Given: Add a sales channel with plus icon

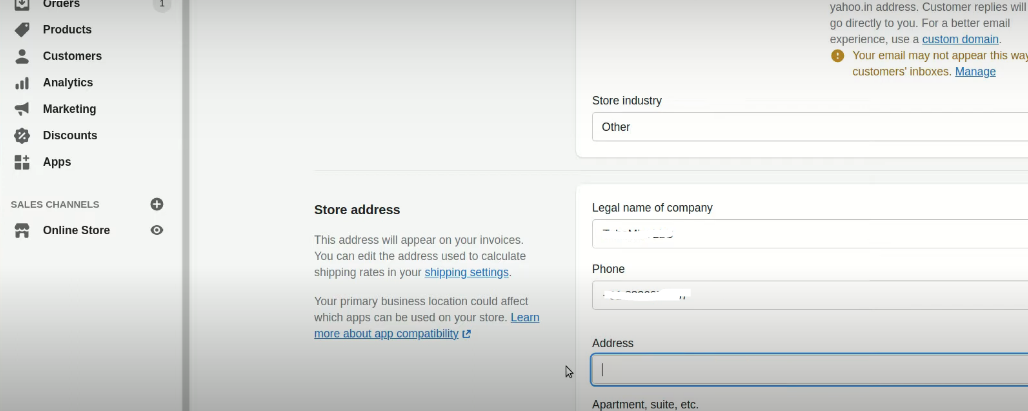Looking at the screenshot, I should coord(157,204).
